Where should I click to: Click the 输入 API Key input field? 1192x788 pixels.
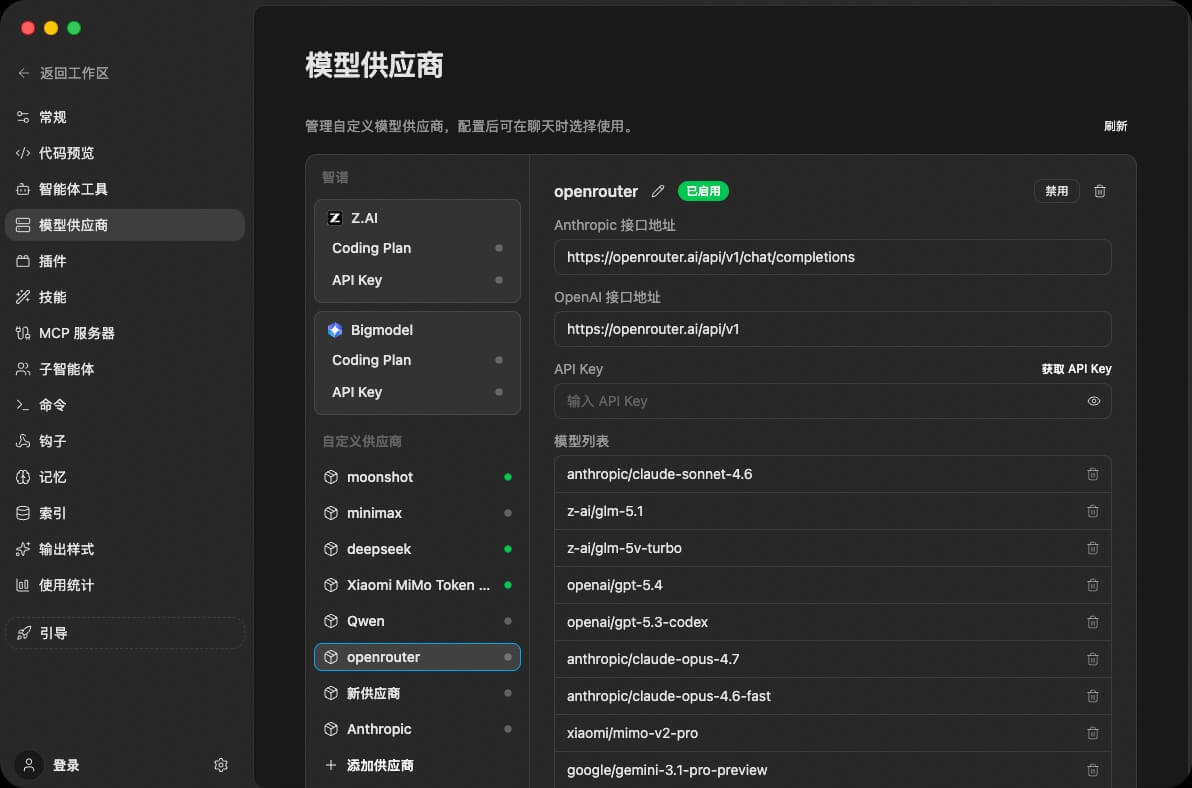tap(832, 401)
